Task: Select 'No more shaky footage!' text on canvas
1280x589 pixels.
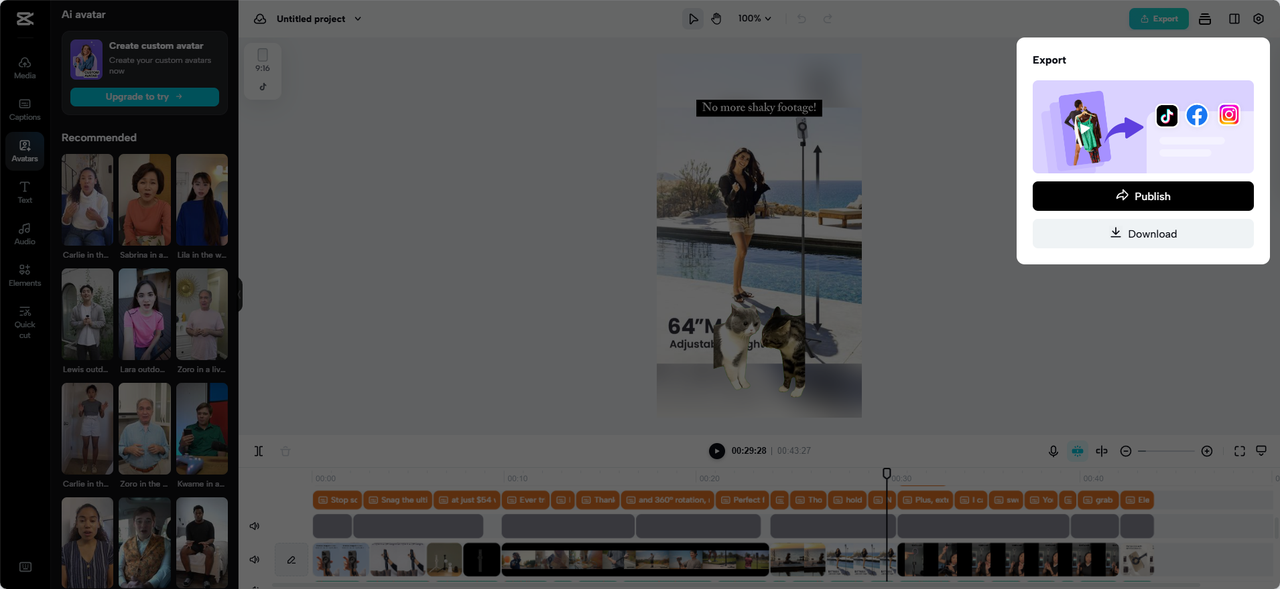Action: coord(759,107)
